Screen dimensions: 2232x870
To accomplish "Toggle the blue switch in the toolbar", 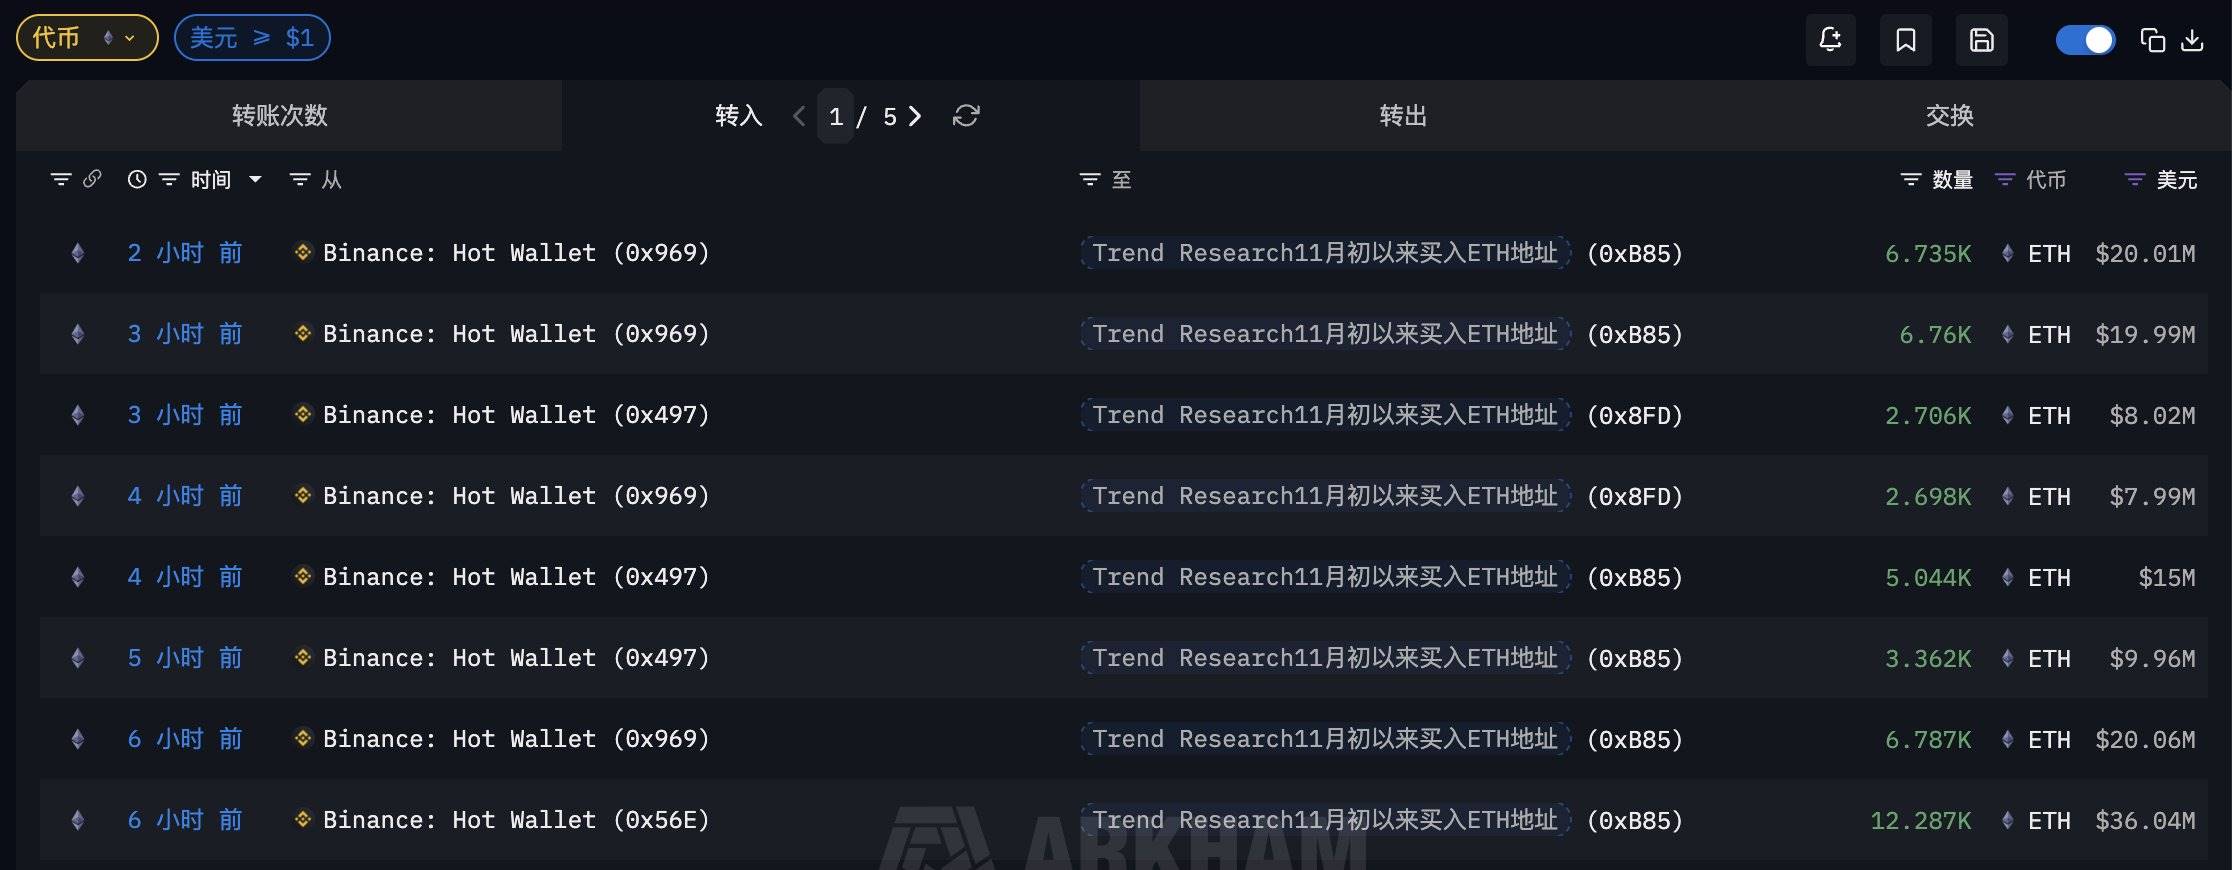I will (x=2085, y=40).
